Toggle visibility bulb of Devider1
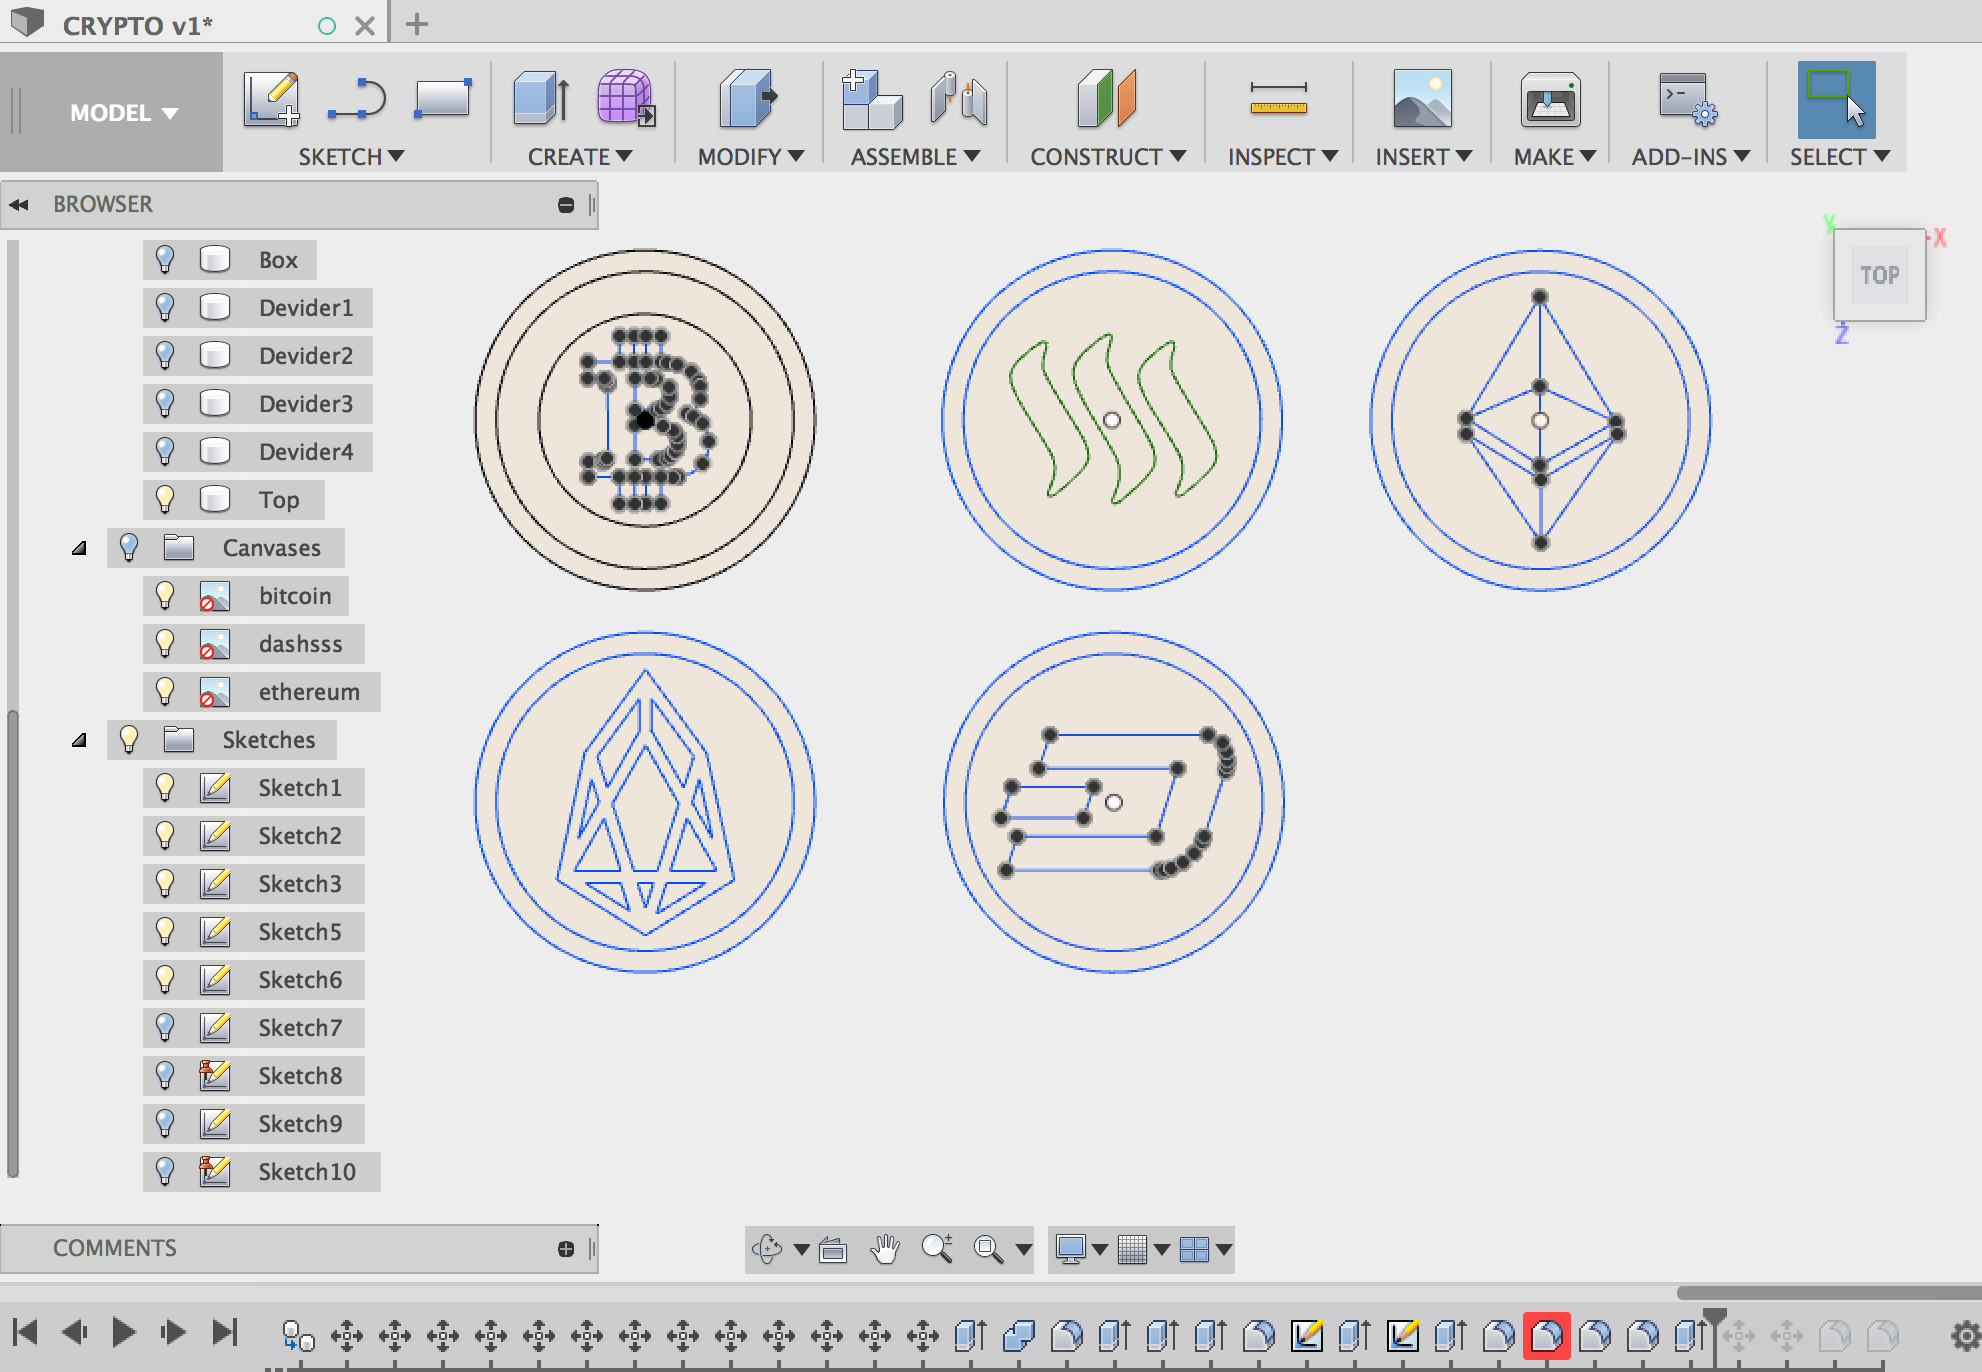The height and width of the screenshot is (1372, 1982). (165, 307)
